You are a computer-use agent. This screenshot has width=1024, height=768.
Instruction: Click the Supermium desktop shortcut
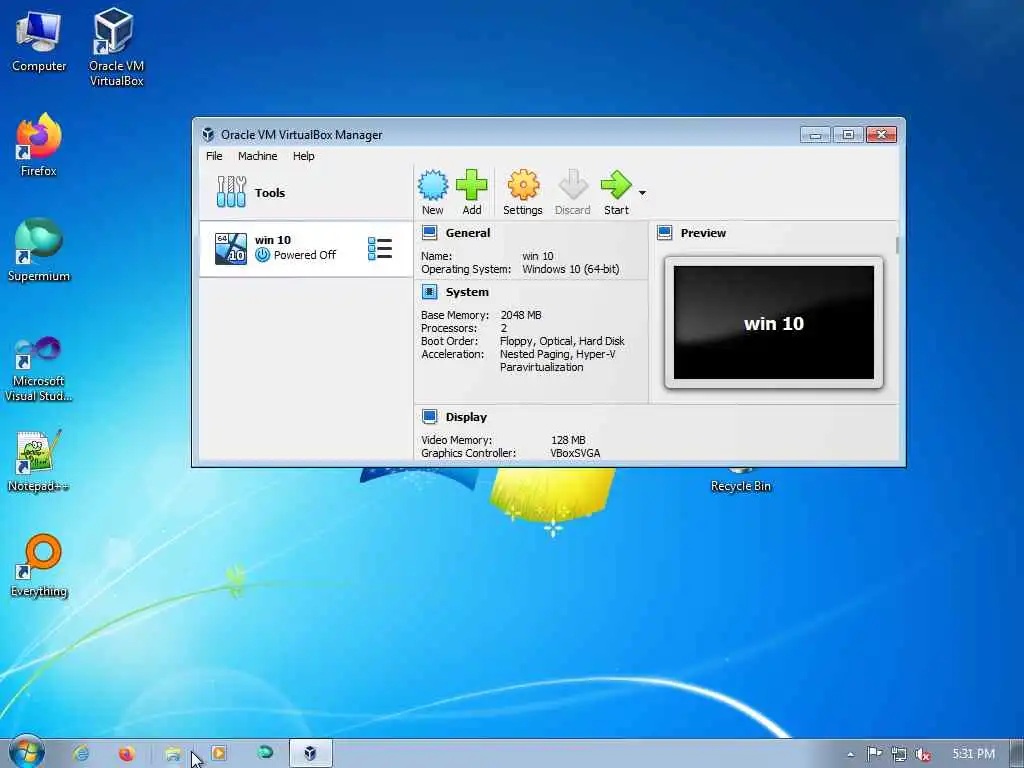coord(39,250)
